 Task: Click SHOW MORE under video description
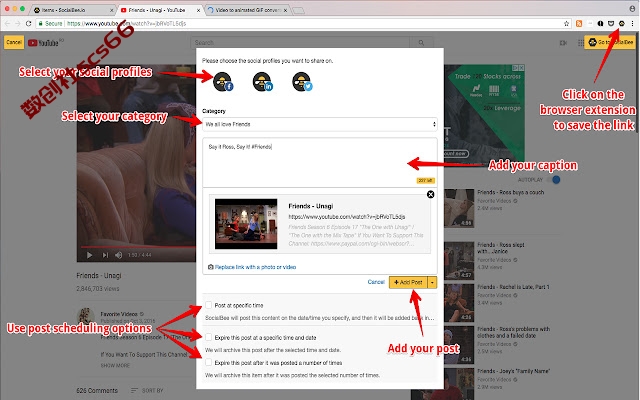coord(115,365)
